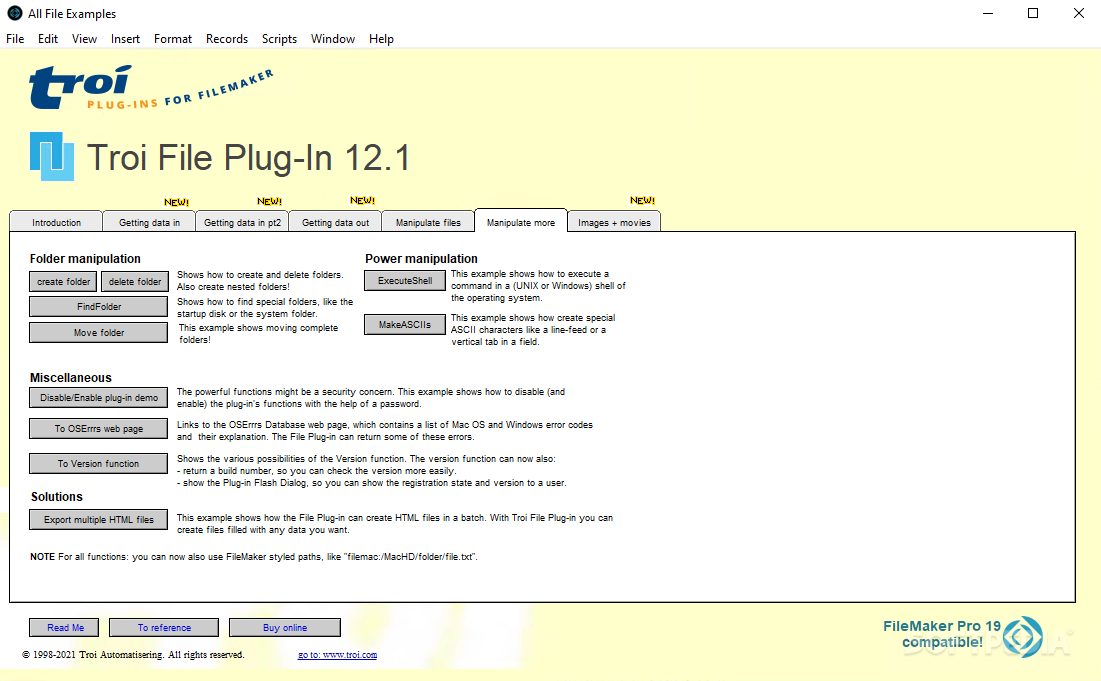Switch to Getting data in pt2 tab
Screen dimensions: 1101x681
point(242,222)
